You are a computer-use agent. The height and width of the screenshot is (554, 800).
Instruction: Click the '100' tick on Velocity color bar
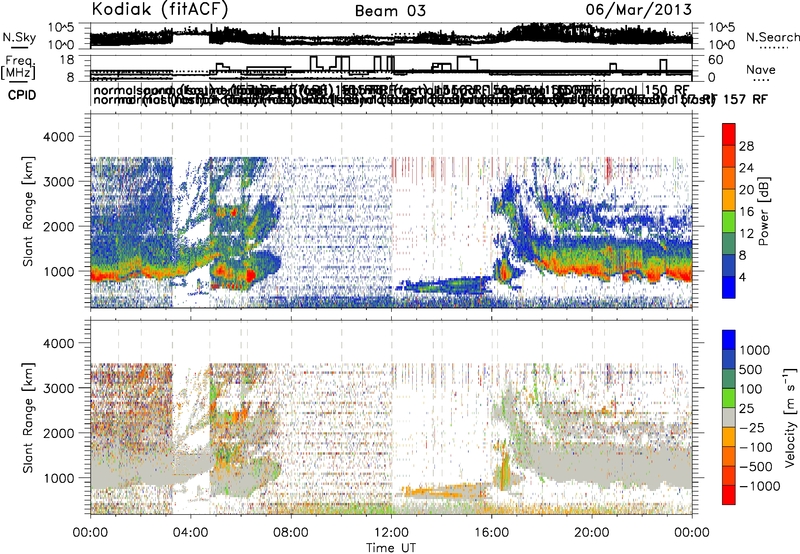pyautogui.click(x=751, y=389)
